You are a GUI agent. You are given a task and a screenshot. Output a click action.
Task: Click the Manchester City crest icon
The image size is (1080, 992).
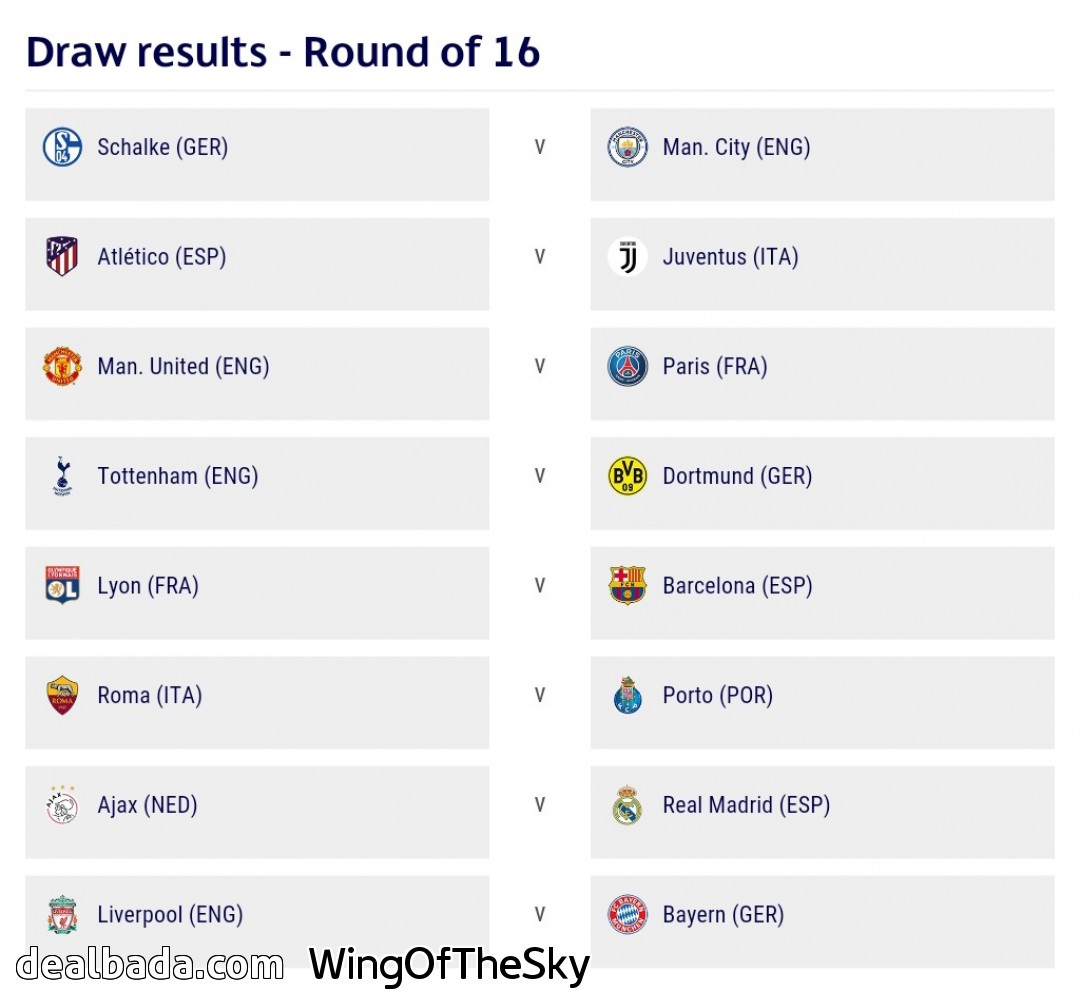point(628,147)
